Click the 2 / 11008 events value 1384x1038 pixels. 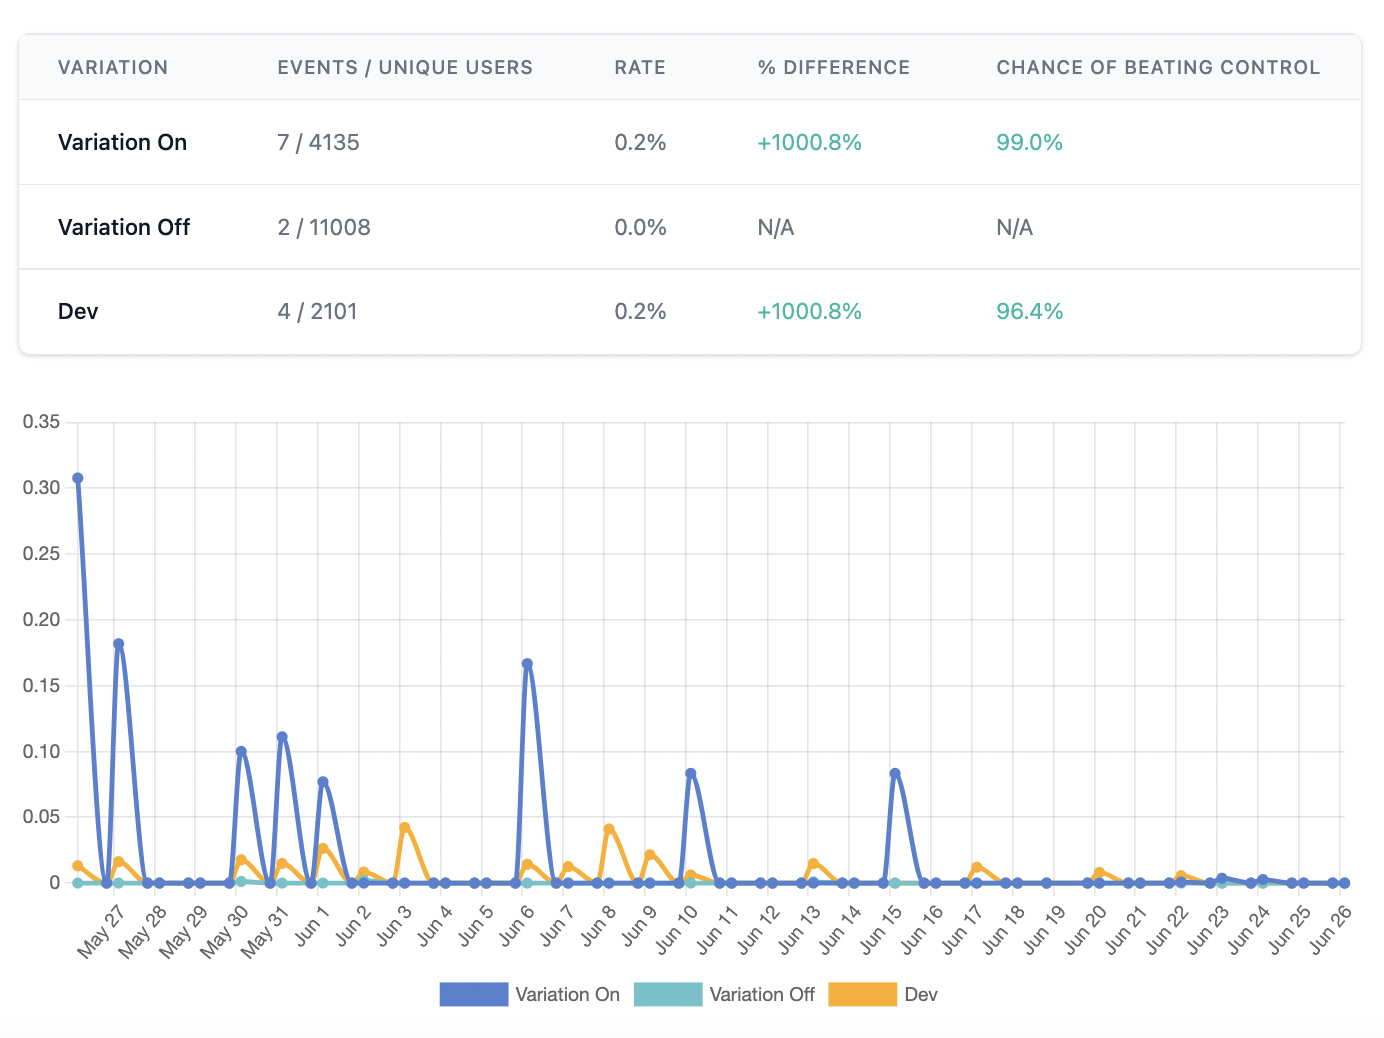tap(324, 227)
